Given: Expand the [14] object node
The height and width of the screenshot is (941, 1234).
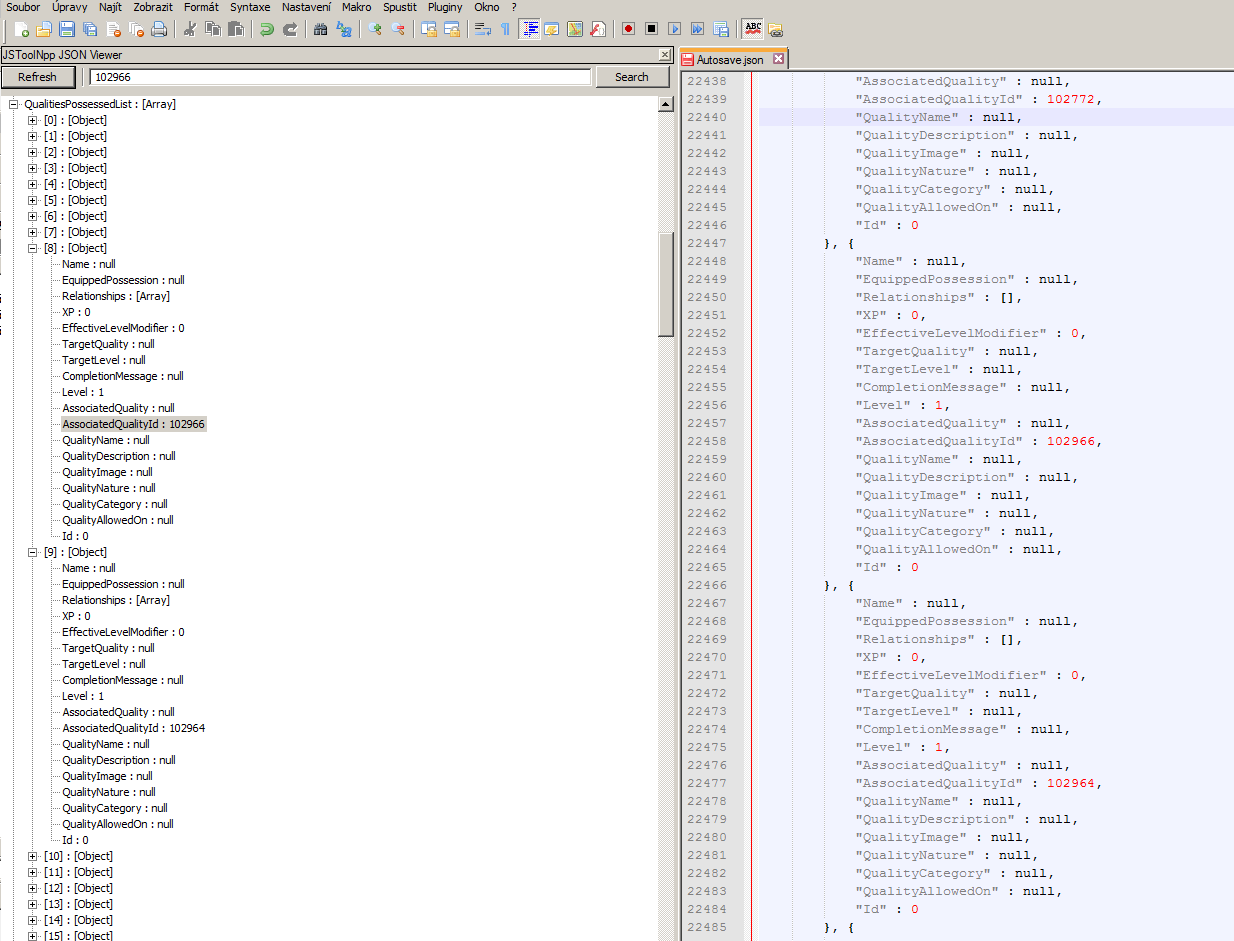Looking at the screenshot, I should [33, 920].
